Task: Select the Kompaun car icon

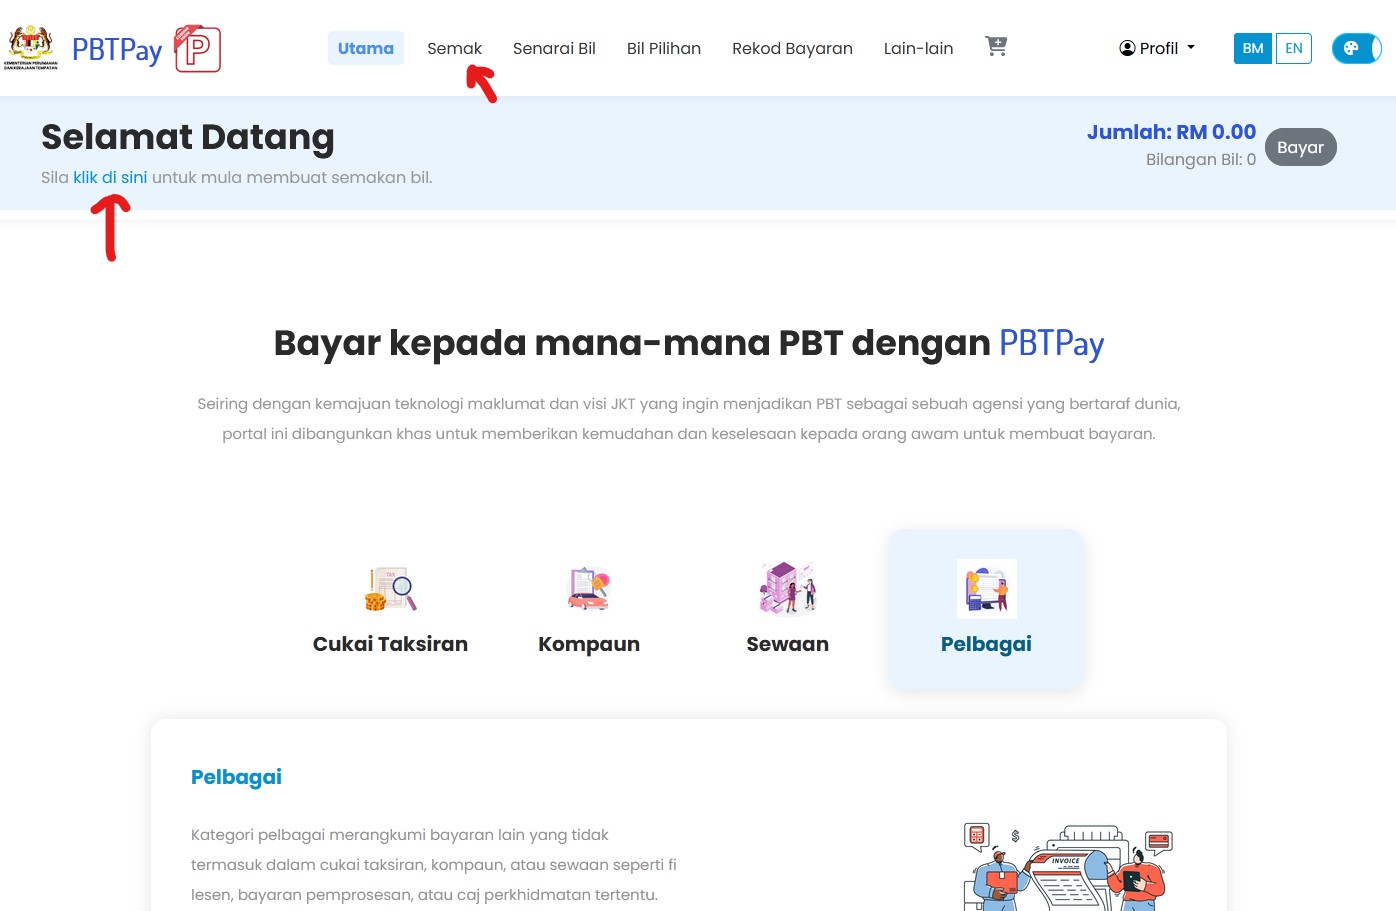Action: [589, 588]
